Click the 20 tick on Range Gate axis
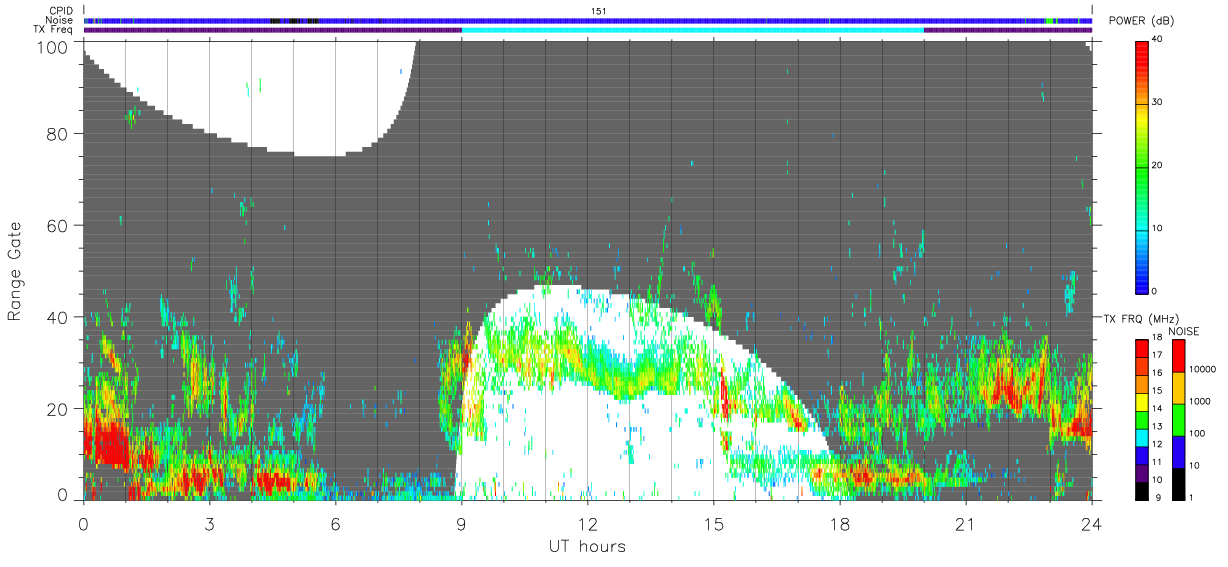Image resolution: width=1228 pixels, height=567 pixels. [x=59, y=409]
